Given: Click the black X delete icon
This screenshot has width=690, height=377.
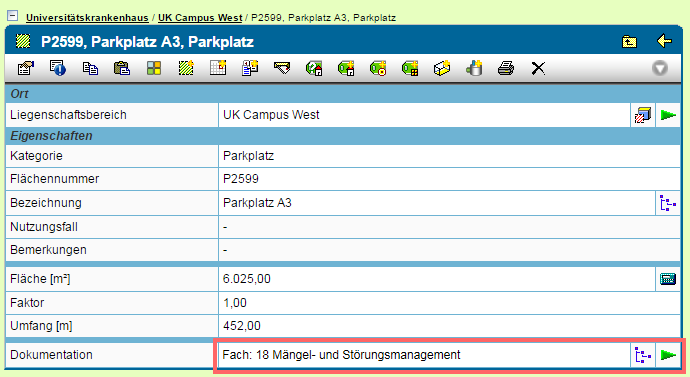Looking at the screenshot, I should [538, 69].
